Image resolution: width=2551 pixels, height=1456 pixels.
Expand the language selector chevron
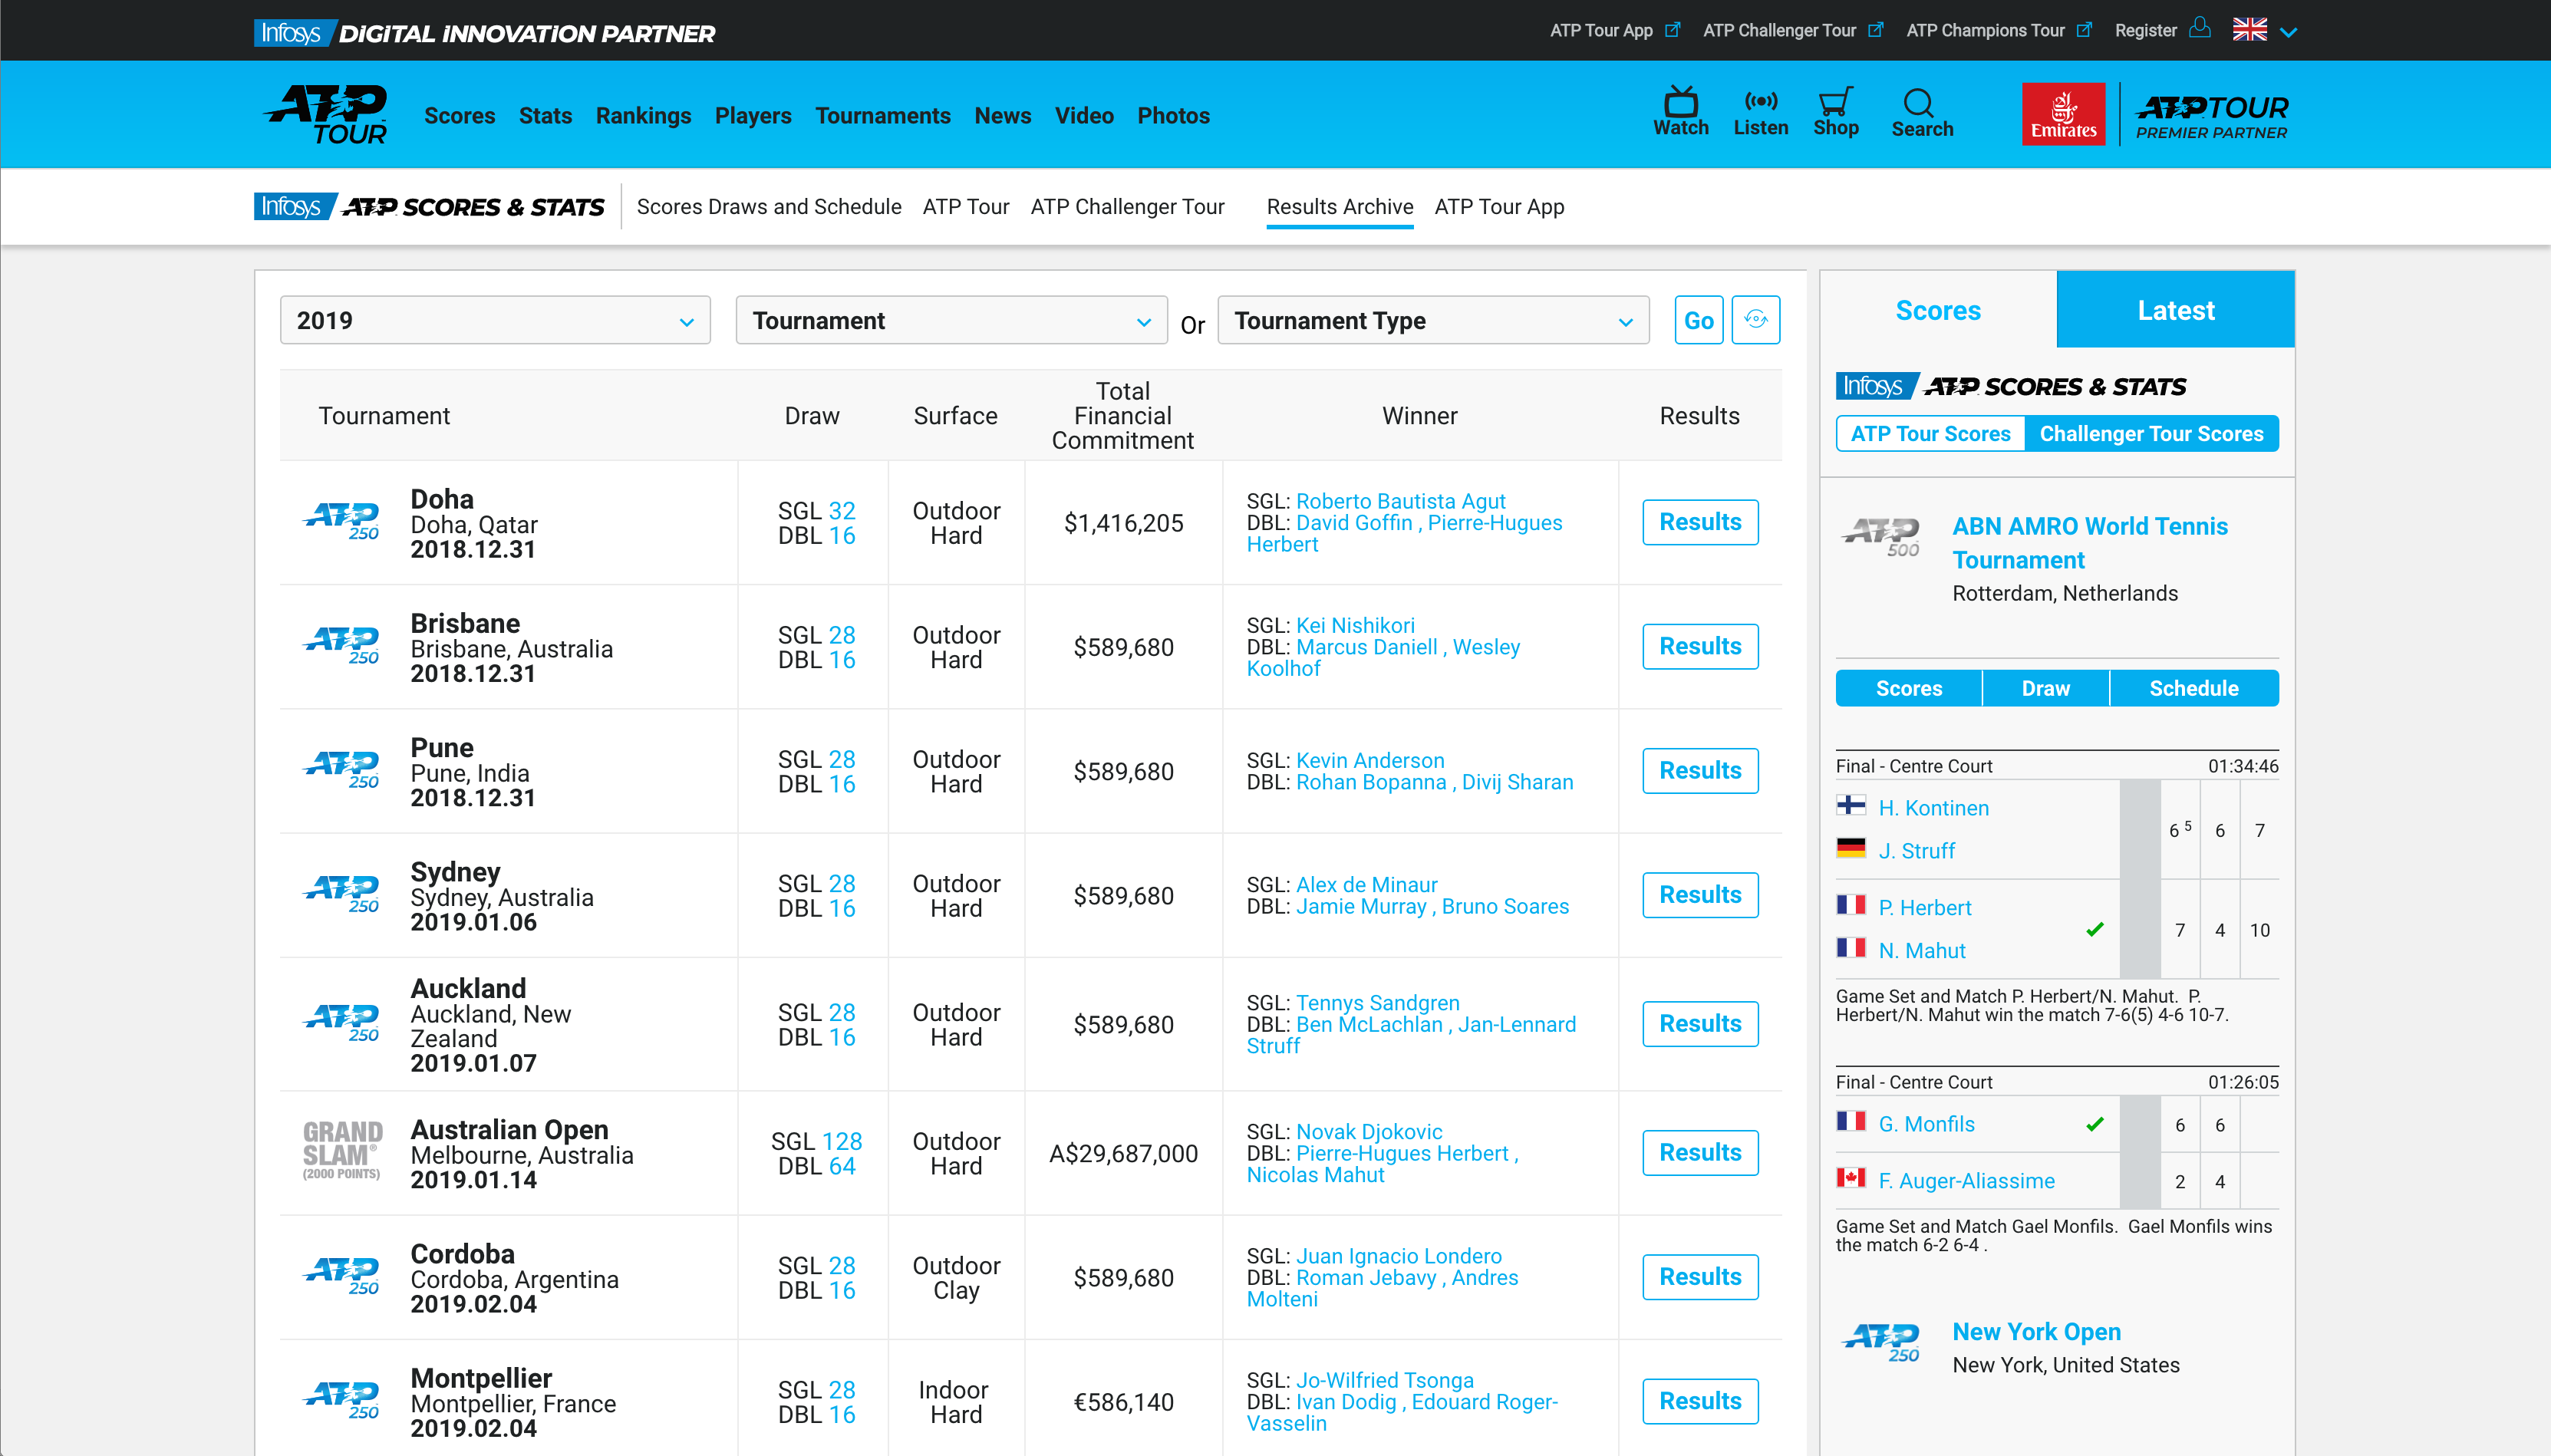click(x=2288, y=32)
